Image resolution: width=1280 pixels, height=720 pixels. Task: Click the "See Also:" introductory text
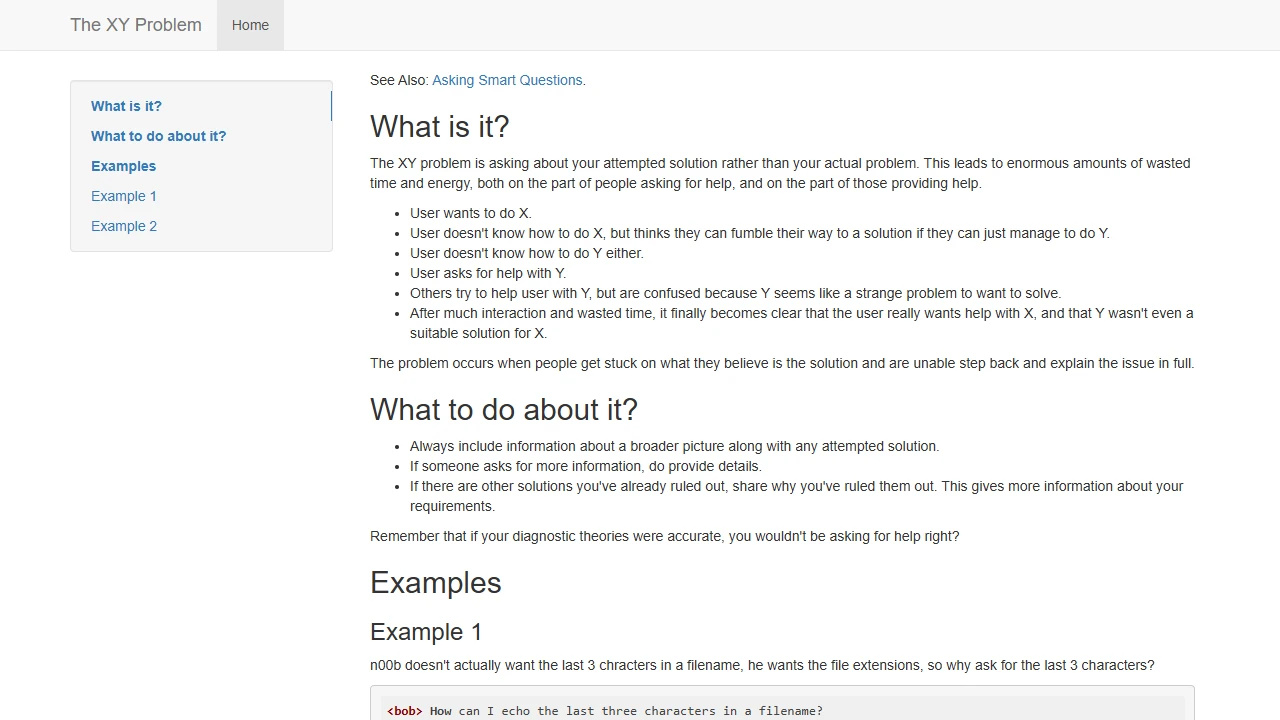pyautogui.click(x=398, y=80)
